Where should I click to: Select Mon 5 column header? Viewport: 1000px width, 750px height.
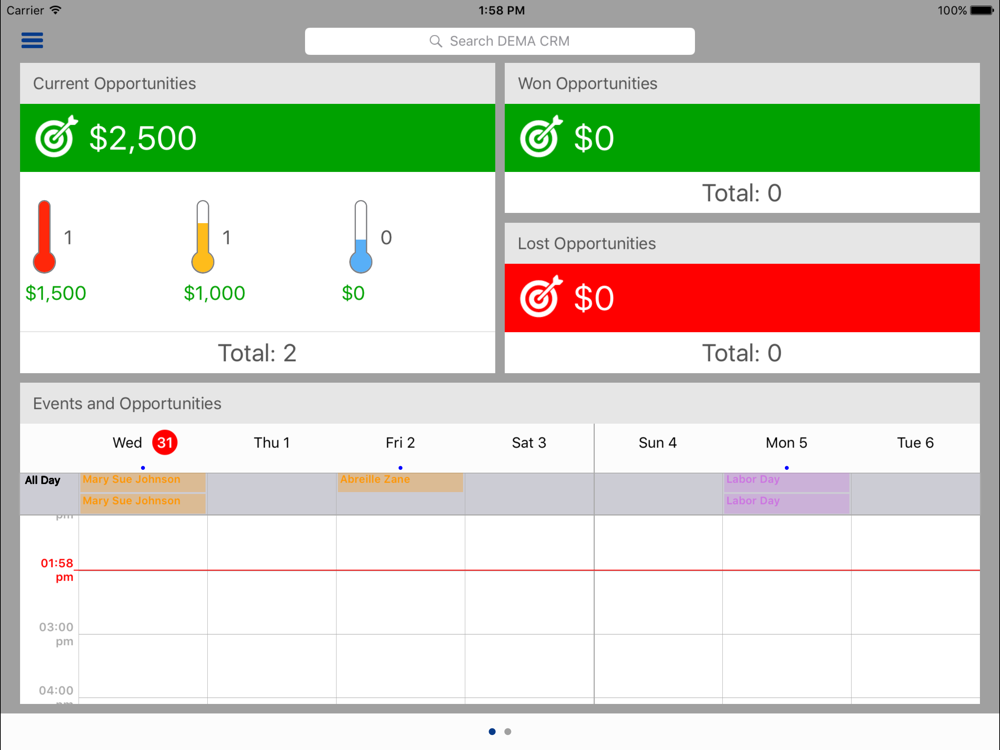coord(786,443)
